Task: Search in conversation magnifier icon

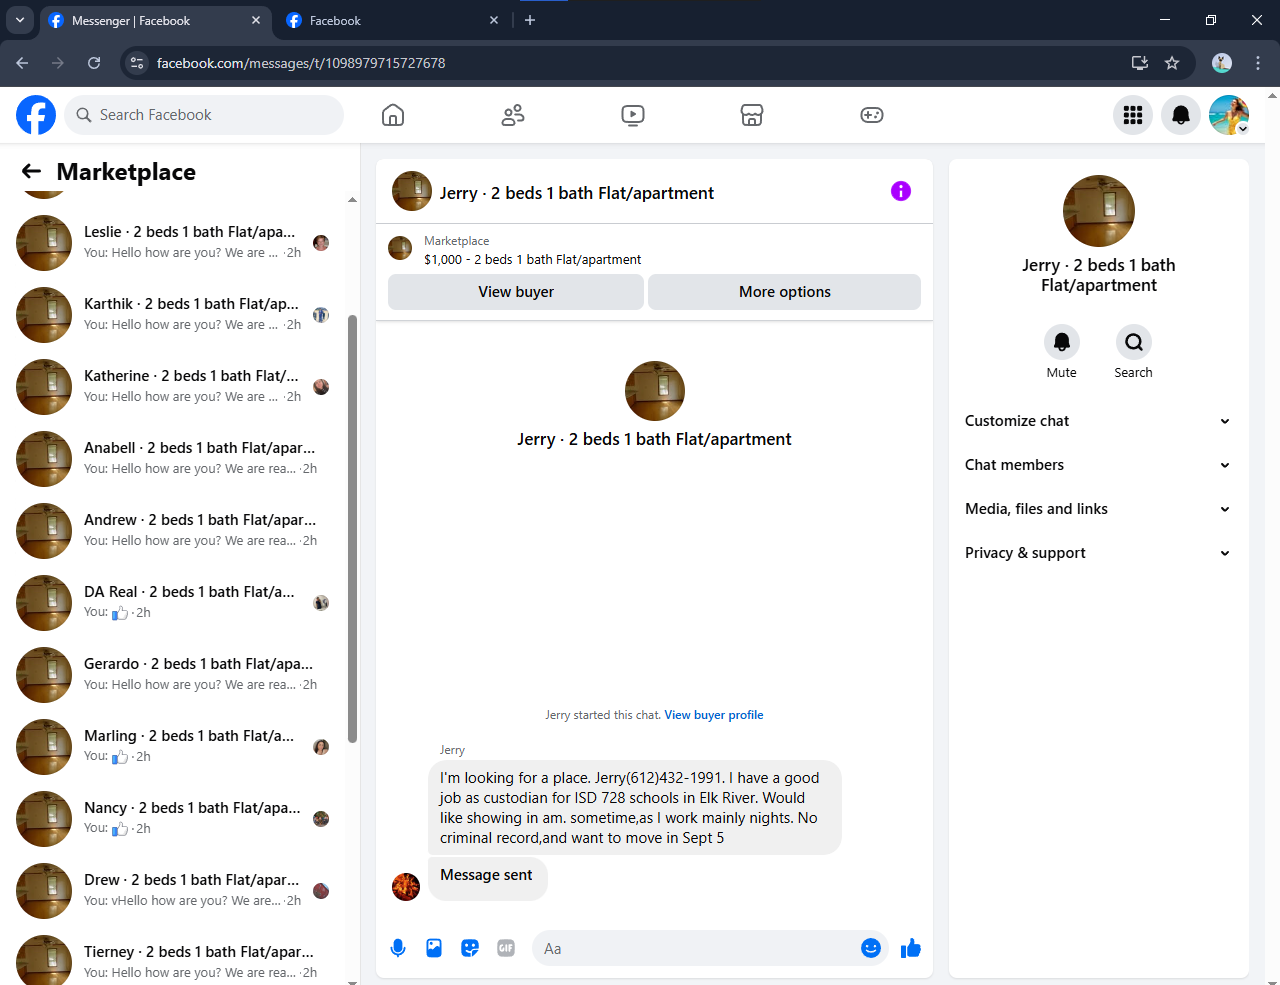Action: pos(1134,342)
